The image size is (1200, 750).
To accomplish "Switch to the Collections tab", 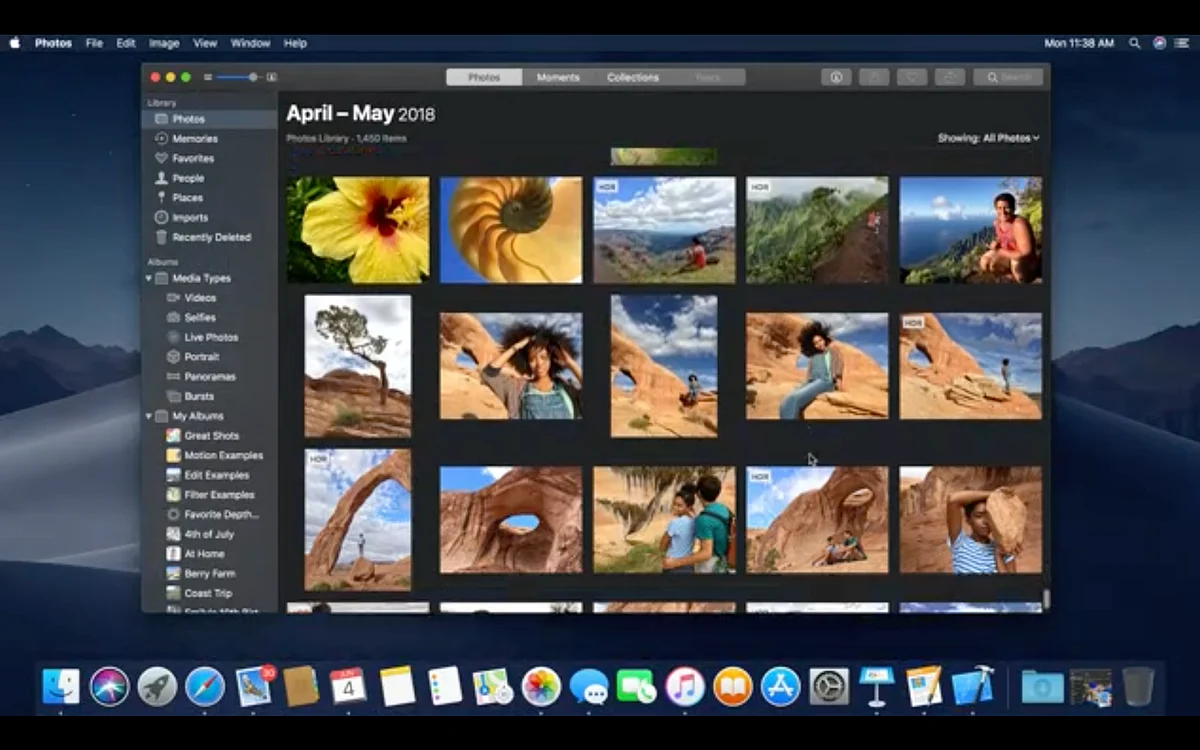I will pyautogui.click(x=633, y=77).
